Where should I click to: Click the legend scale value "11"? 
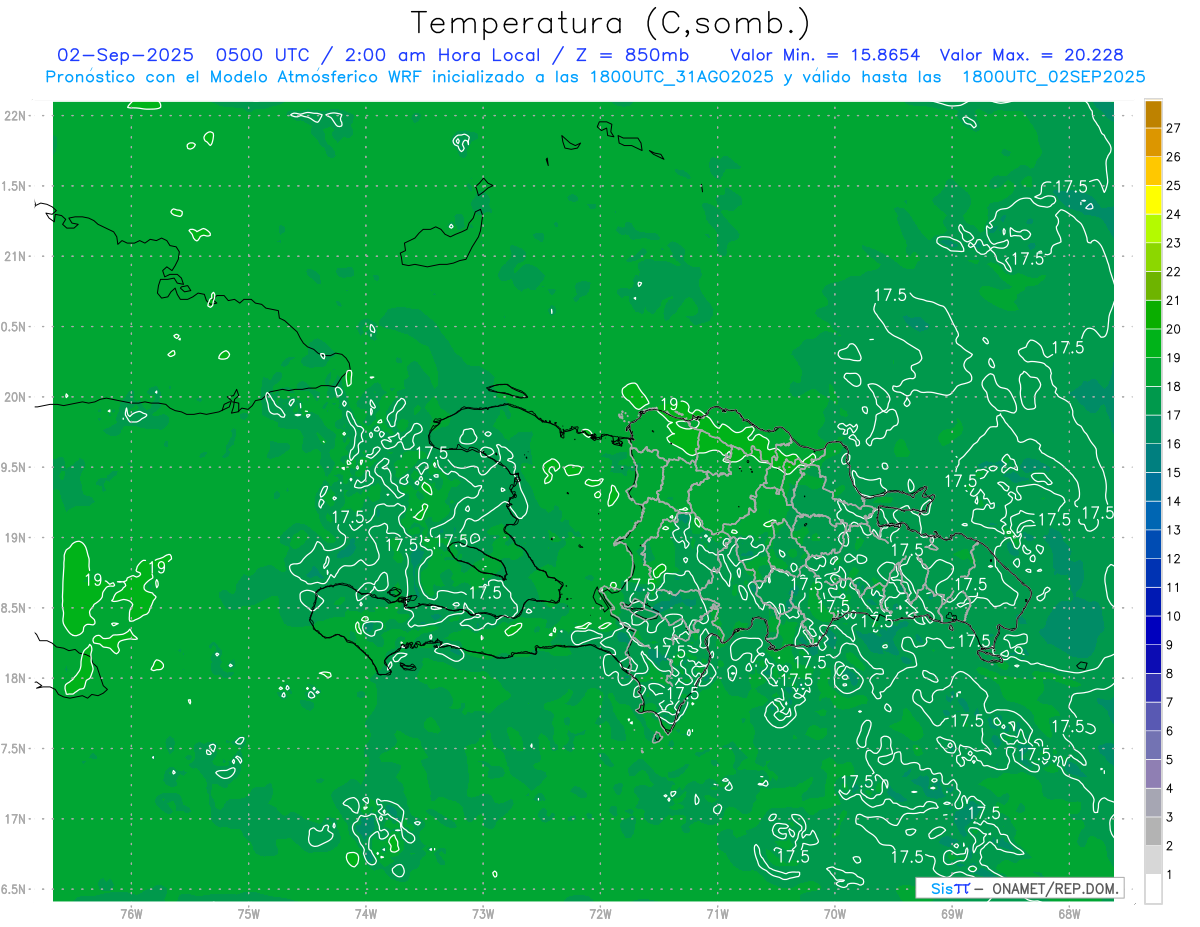(1174, 588)
